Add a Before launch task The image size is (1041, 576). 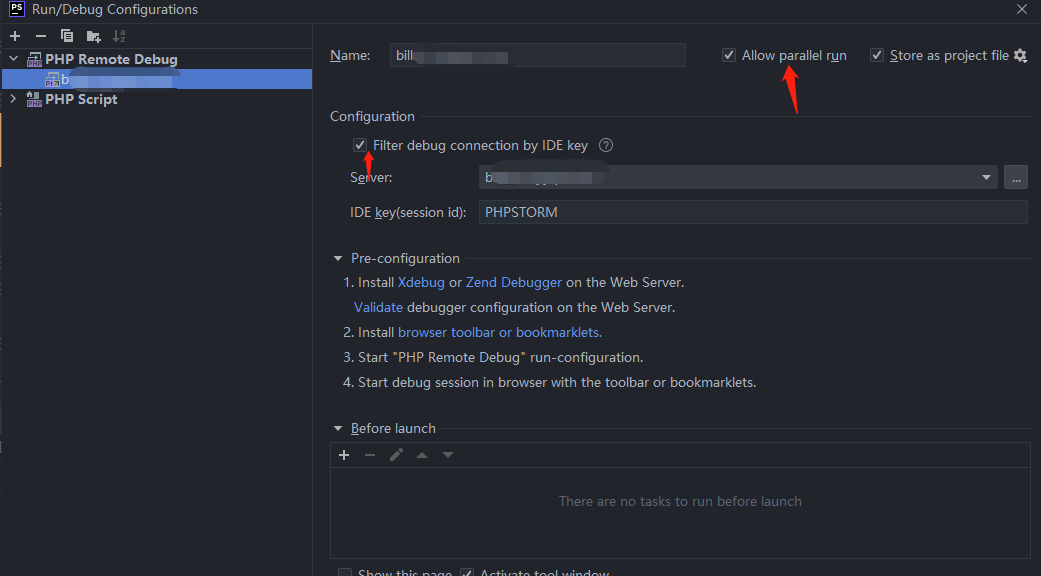(344, 455)
